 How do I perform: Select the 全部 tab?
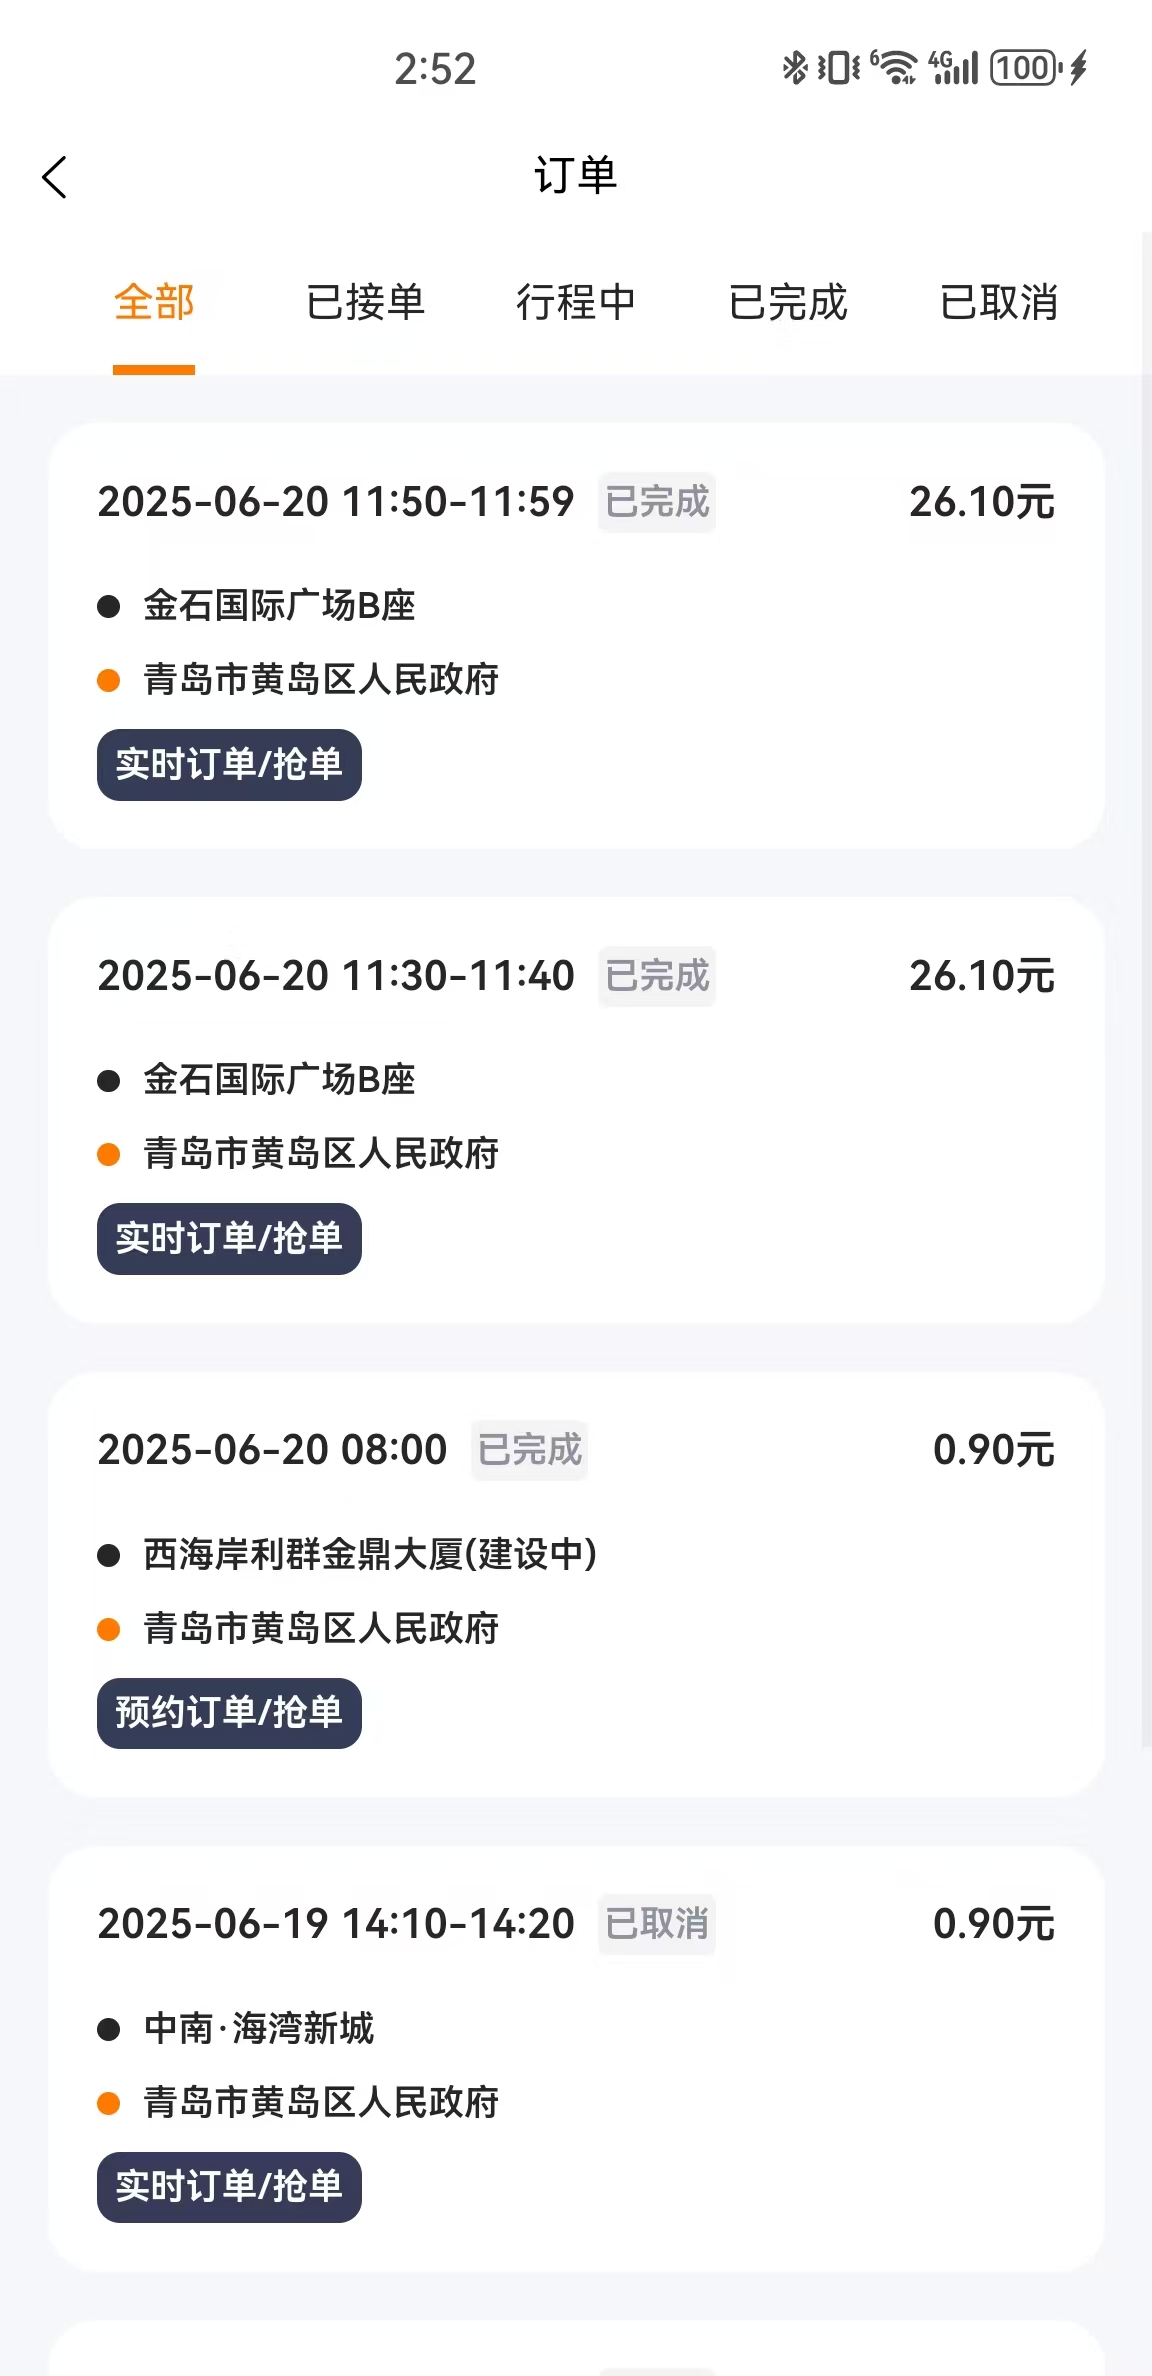154,303
